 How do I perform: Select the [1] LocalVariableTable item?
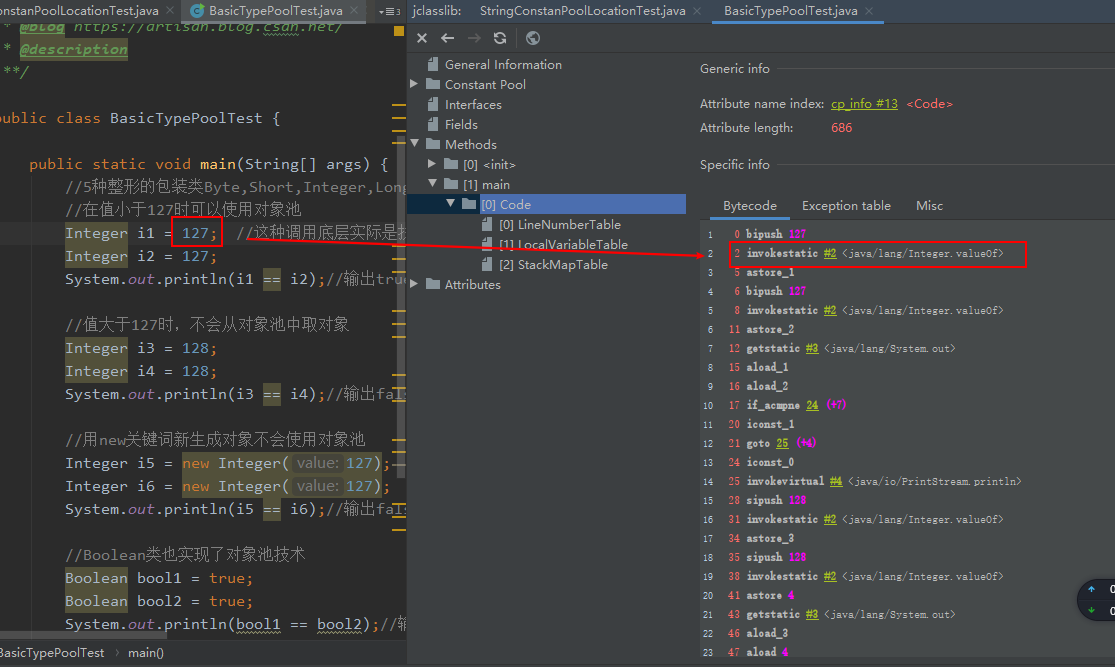point(563,245)
